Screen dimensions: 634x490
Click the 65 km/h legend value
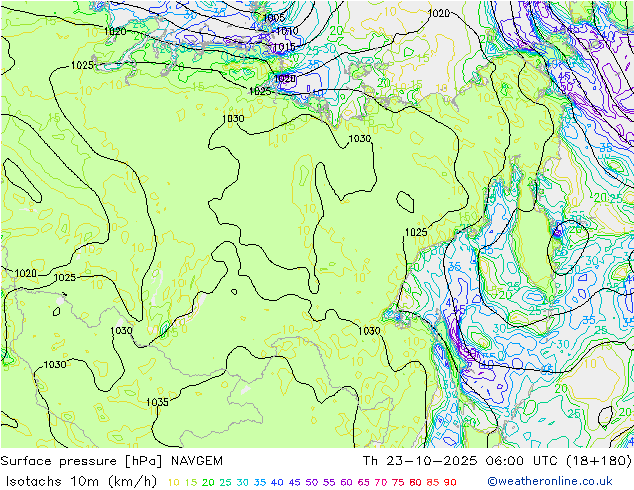click(363, 482)
